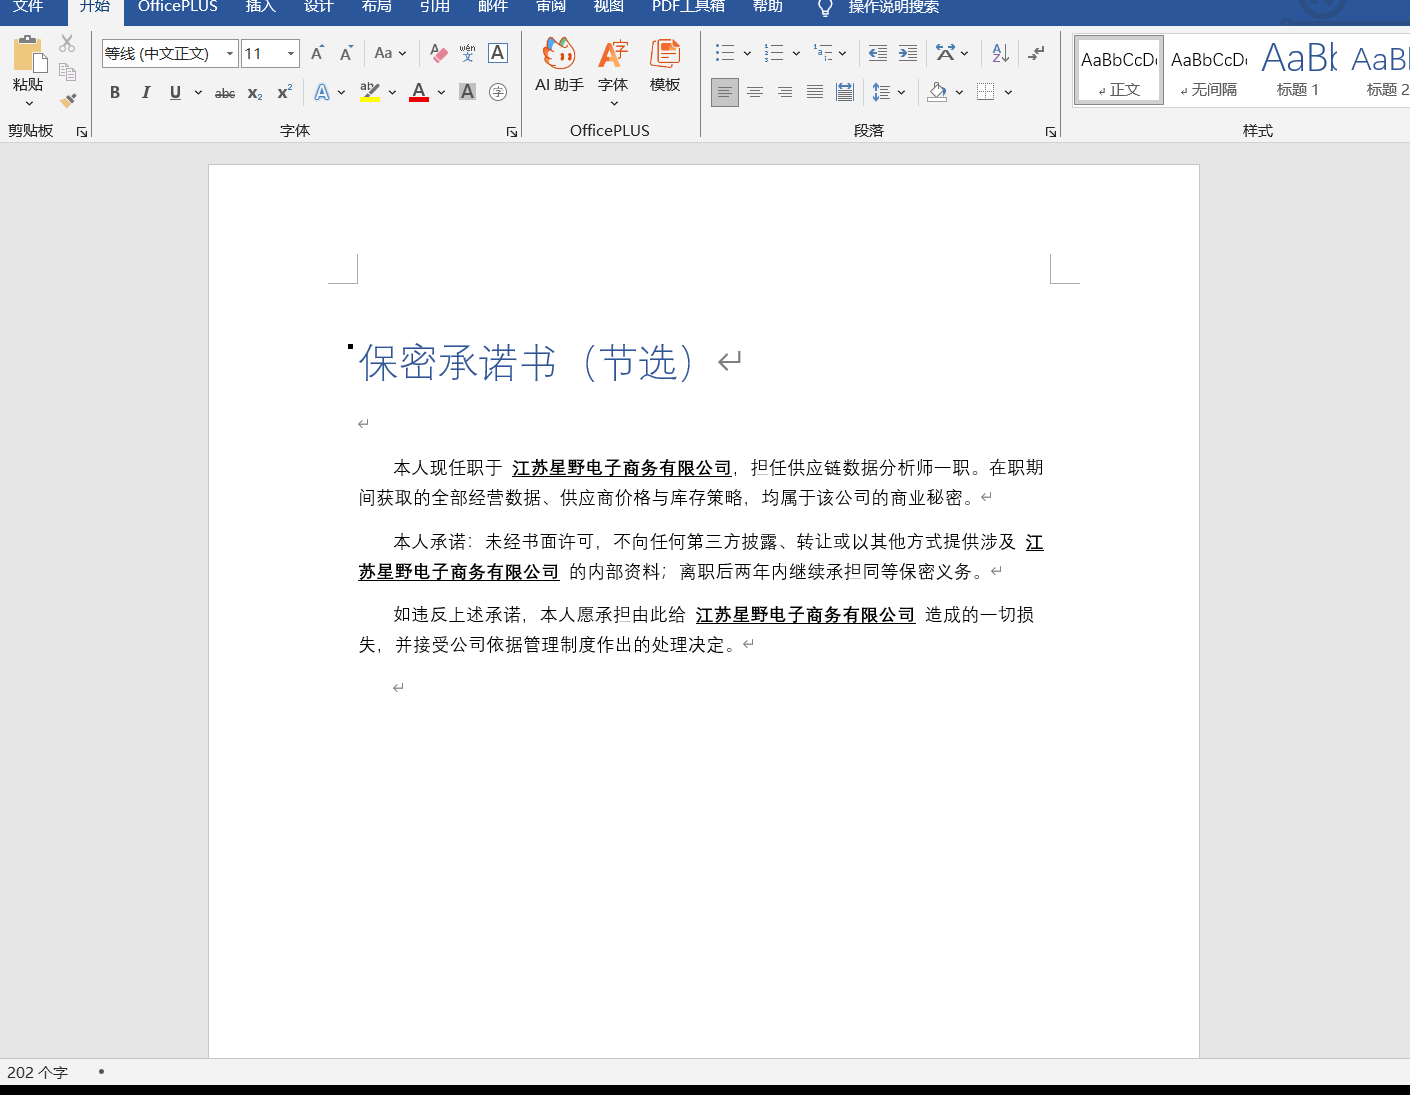
Task: Open the OfficePLUS ribbon tab
Action: click(x=178, y=8)
